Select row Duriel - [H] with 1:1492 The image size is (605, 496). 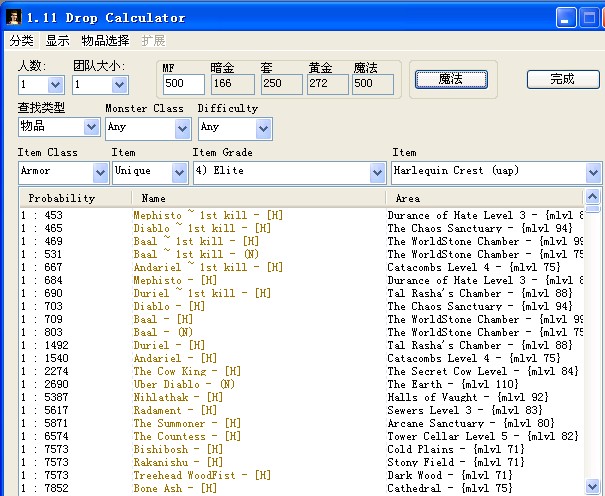(x=301, y=345)
